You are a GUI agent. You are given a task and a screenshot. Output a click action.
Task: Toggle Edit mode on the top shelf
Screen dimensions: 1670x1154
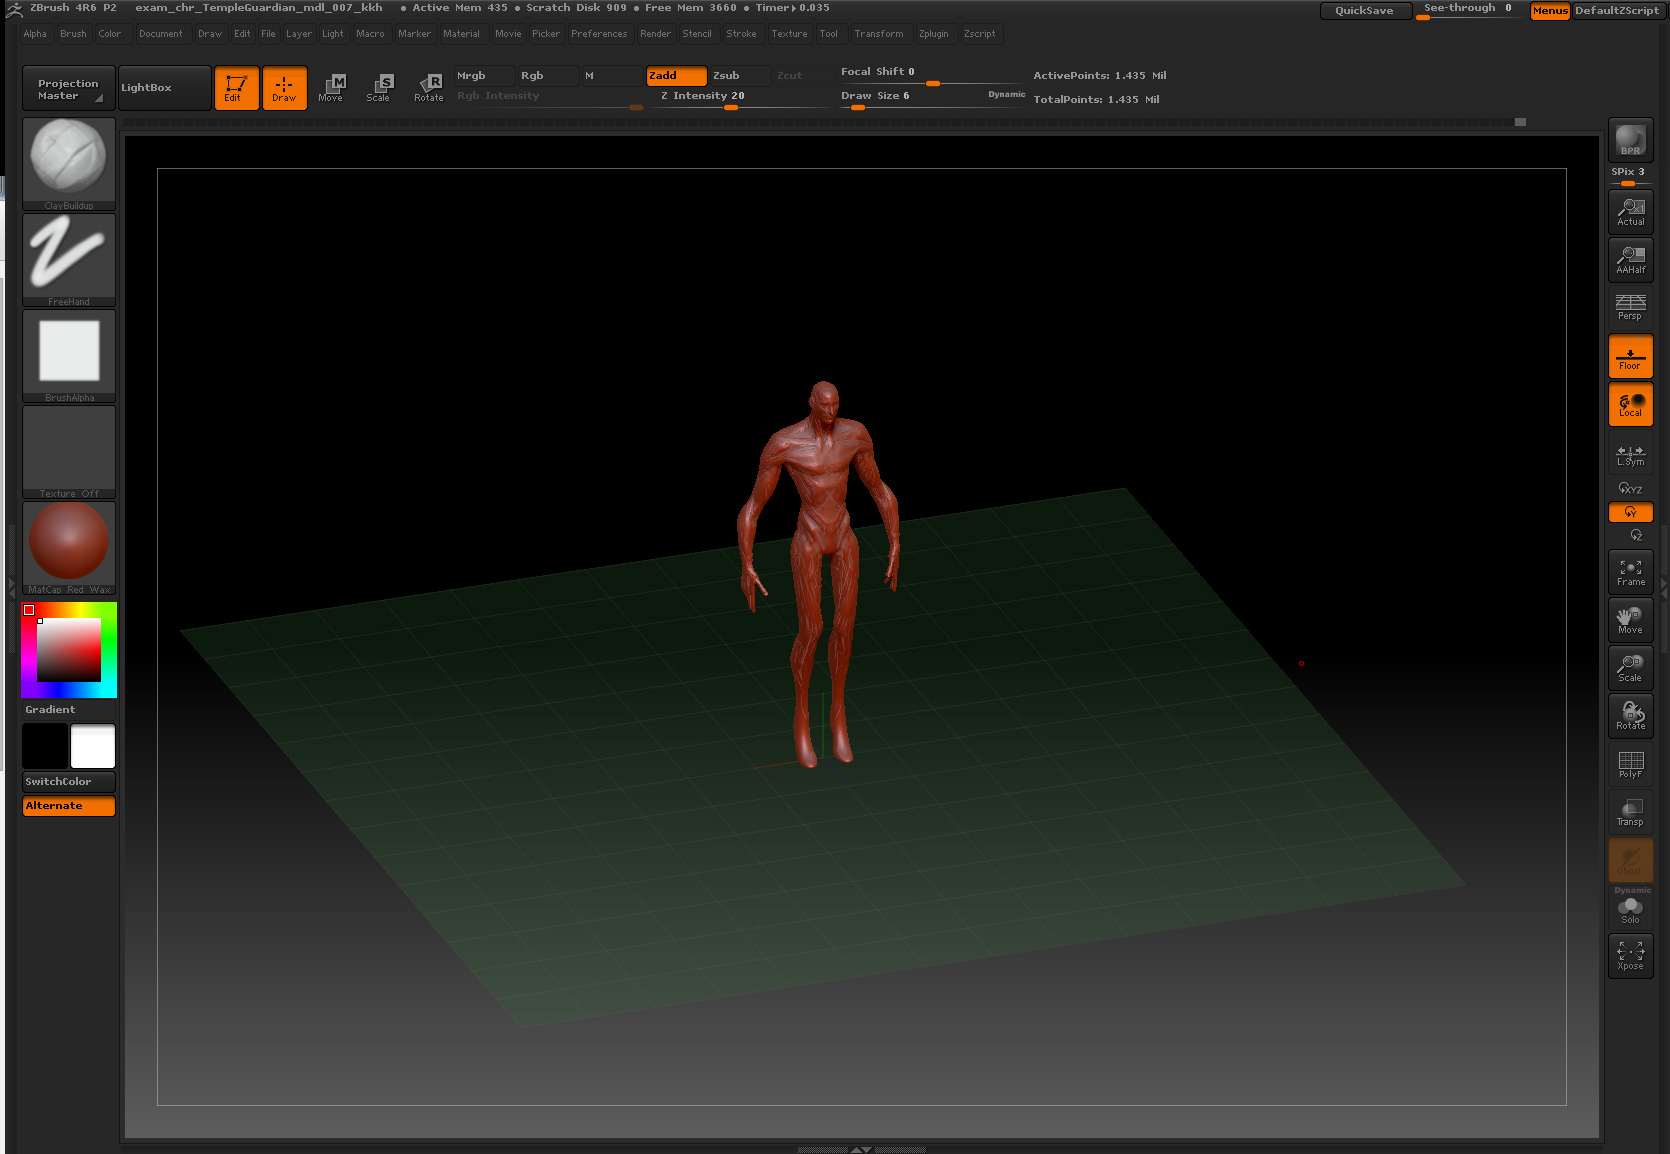point(236,88)
